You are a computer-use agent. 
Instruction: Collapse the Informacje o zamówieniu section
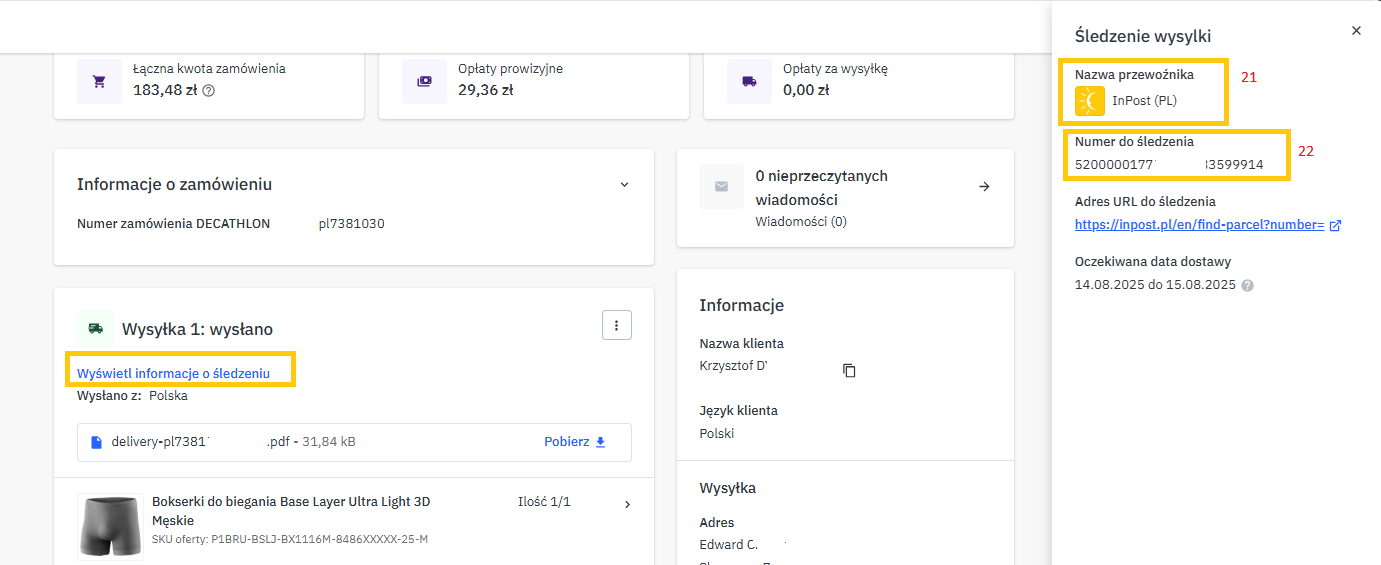pos(624,185)
